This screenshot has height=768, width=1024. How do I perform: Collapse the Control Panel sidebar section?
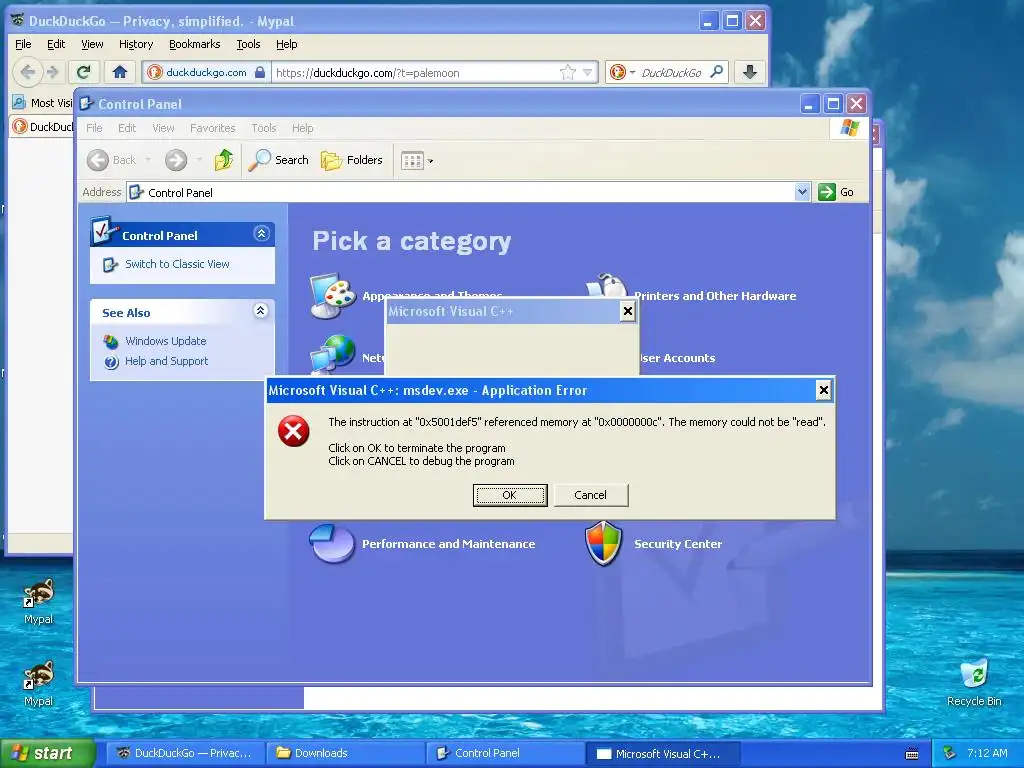tap(261, 234)
